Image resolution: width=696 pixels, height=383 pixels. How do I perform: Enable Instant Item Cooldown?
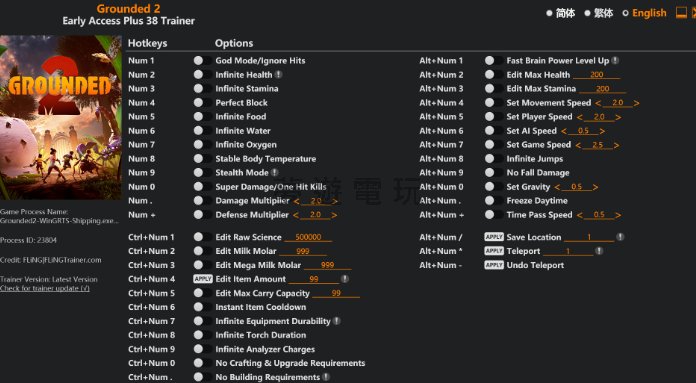coord(202,307)
